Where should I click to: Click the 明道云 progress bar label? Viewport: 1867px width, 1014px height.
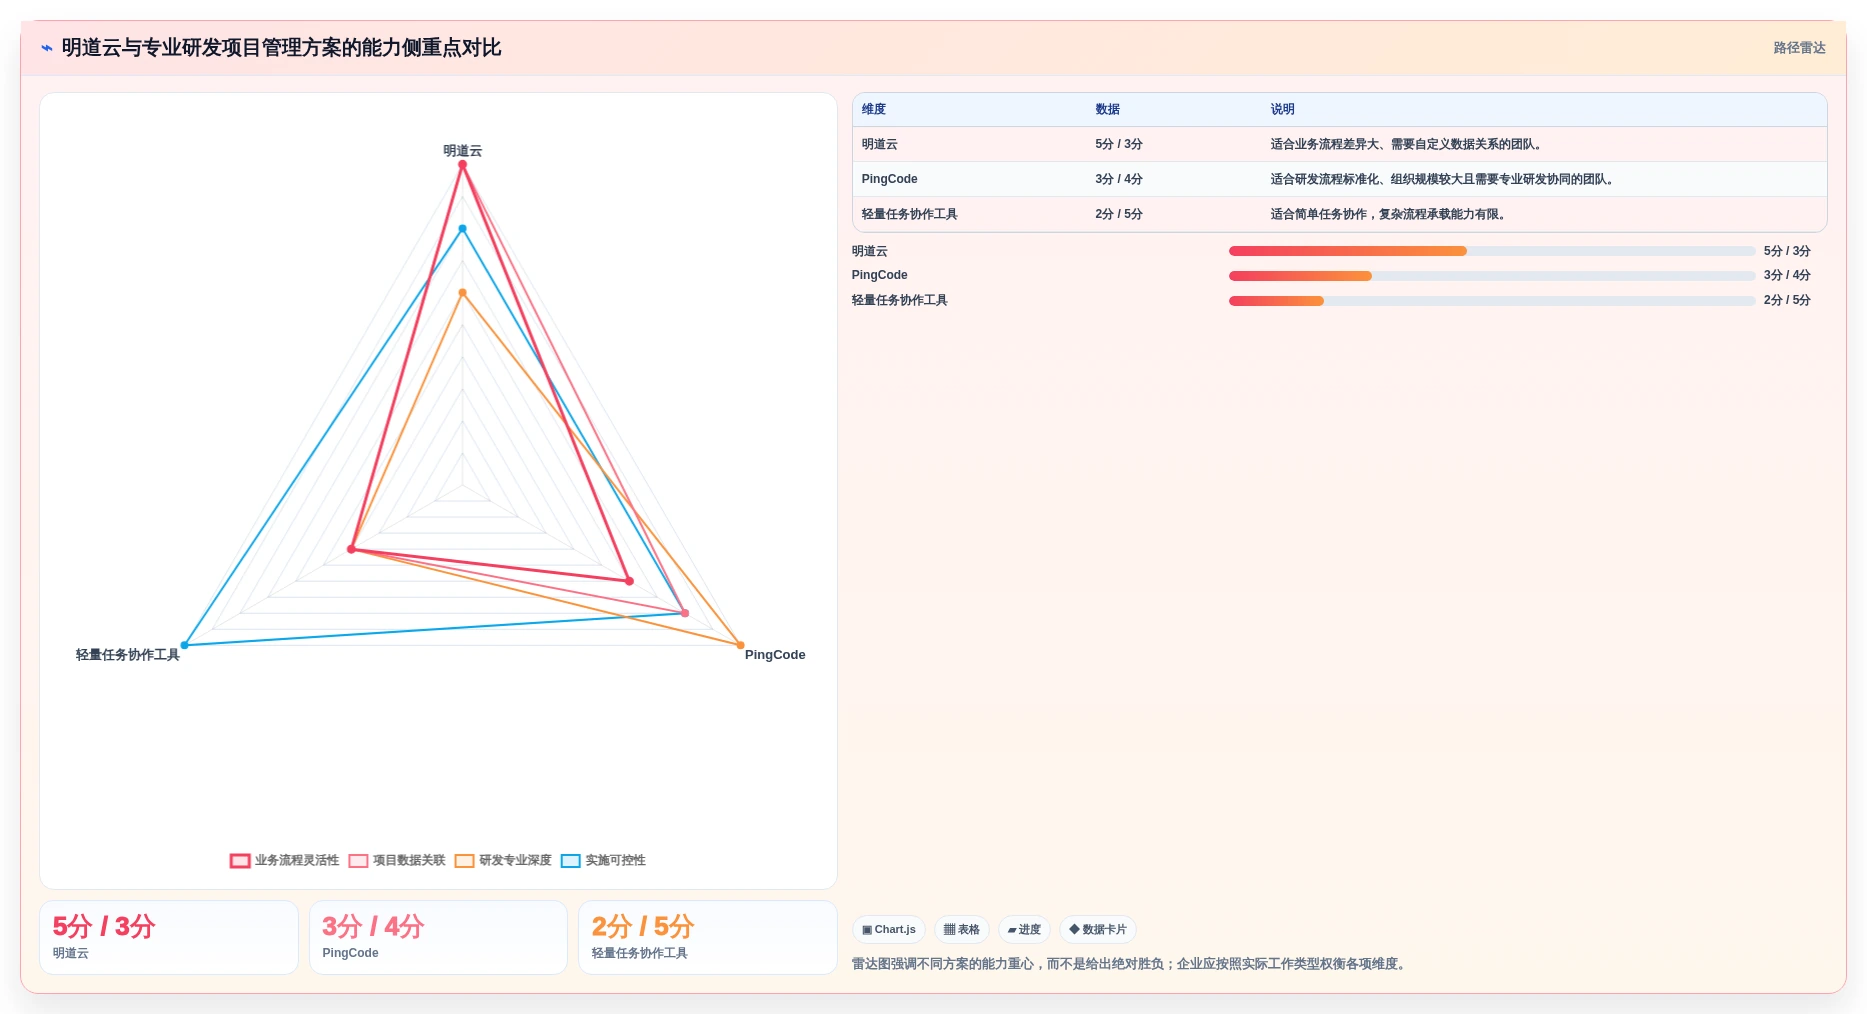(x=870, y=251)
